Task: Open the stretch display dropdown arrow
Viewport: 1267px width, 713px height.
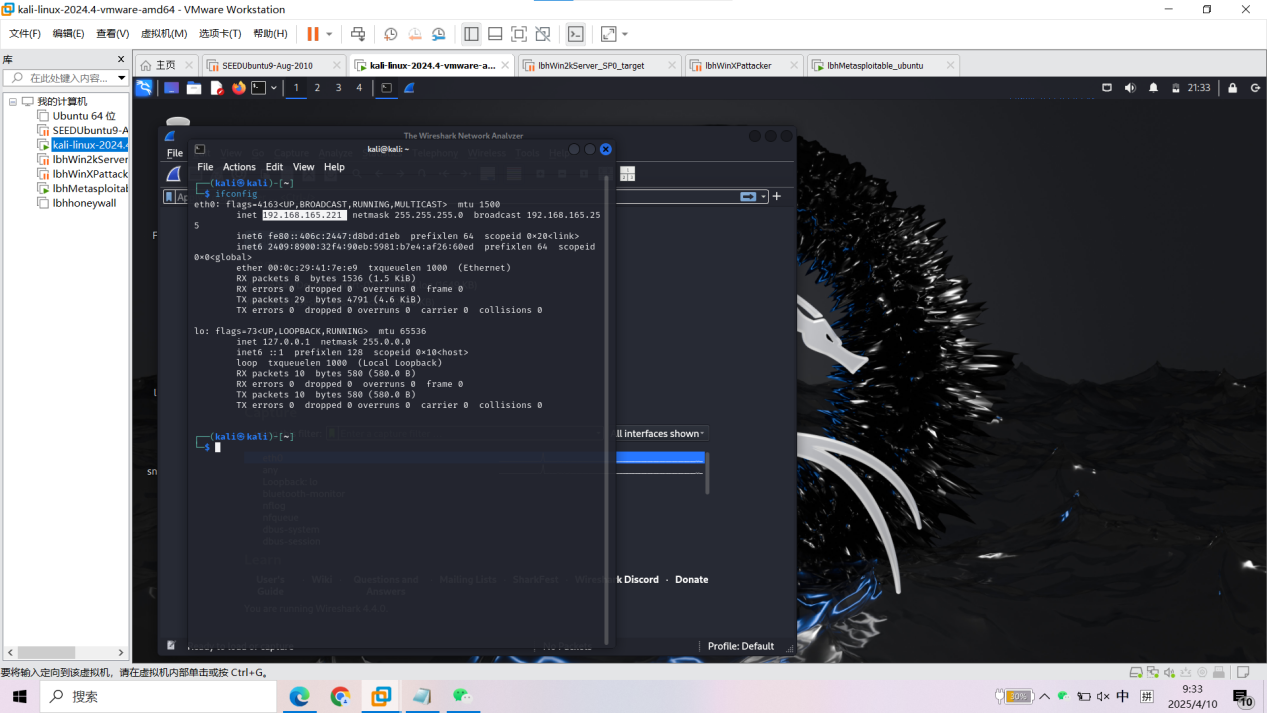Action: [x=625, y=34]
